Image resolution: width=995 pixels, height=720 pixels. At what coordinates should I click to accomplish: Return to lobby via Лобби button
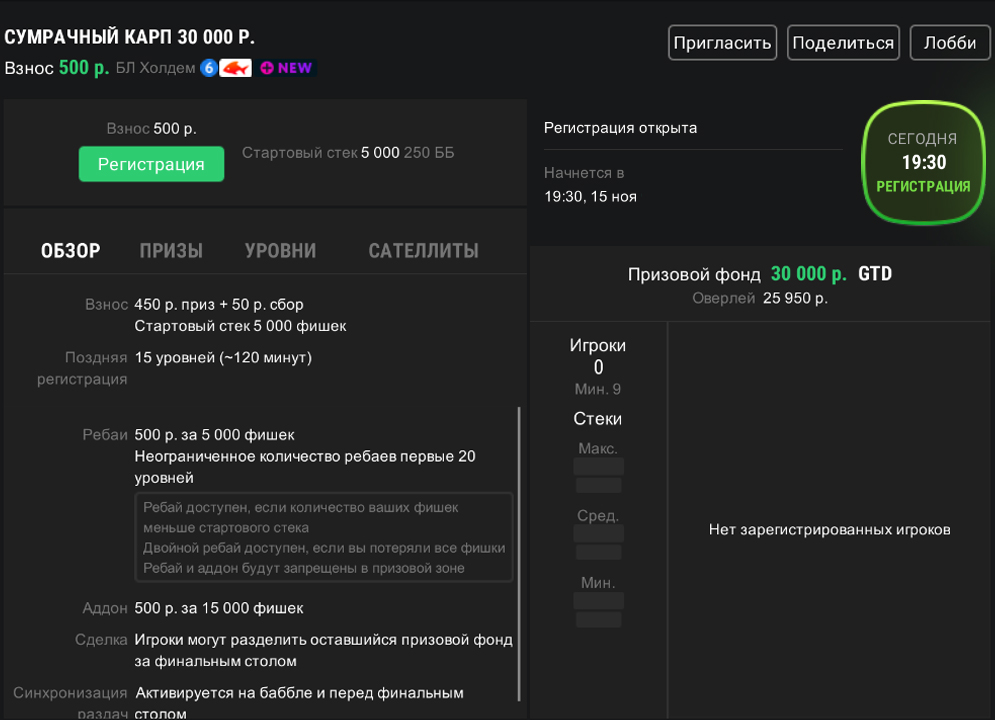coord(949,43)
